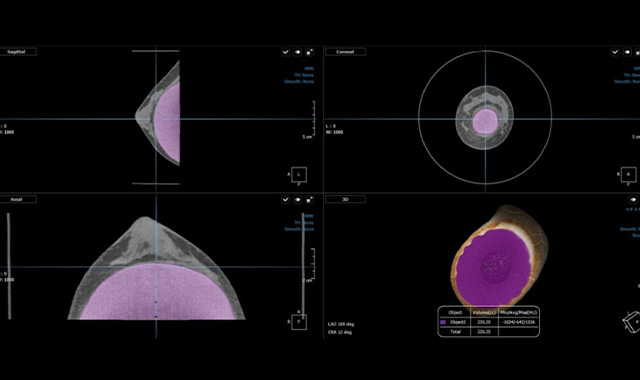Click the checkmark icon in Coronal view
The height and width of the screenshot is (380, 640).
coord(615,52)
